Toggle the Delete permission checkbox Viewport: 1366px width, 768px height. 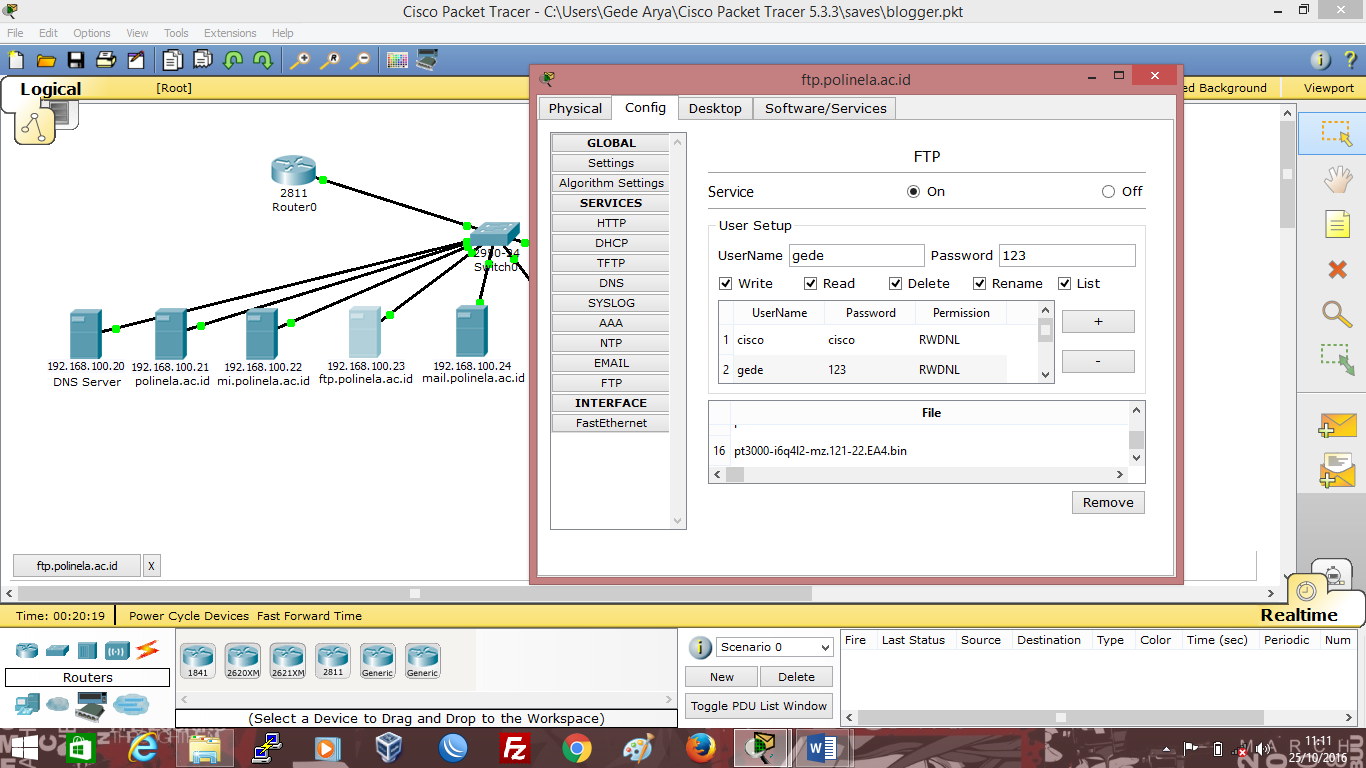coord(896,284)
